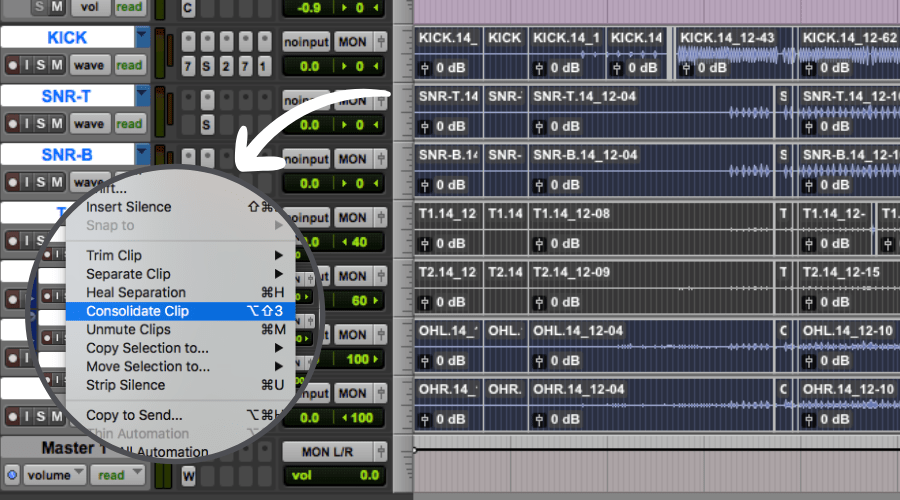Image resolution: width=900 pixels, height=500 pixels.
Task: Click clip gain icon on T2.14_12-09
Action: (538, 303)
